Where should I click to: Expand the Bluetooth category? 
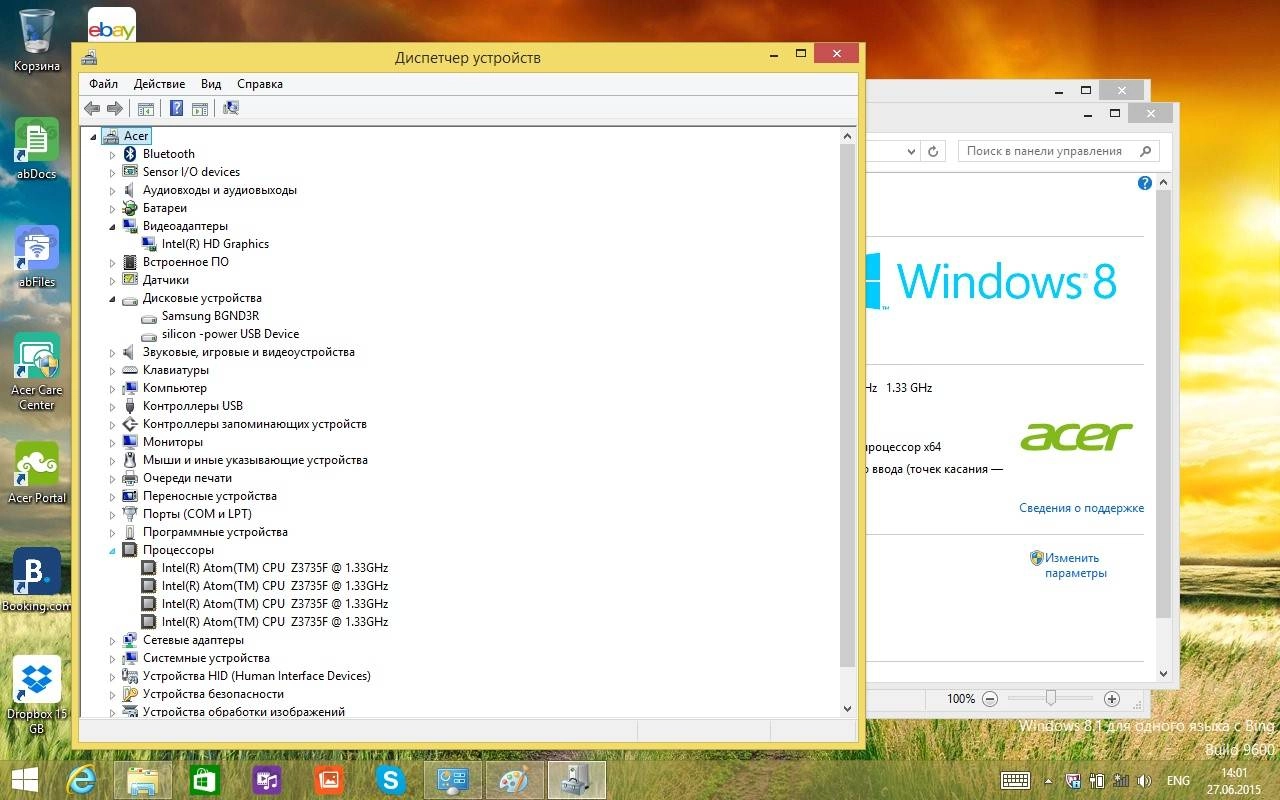(x=113, y=155)
